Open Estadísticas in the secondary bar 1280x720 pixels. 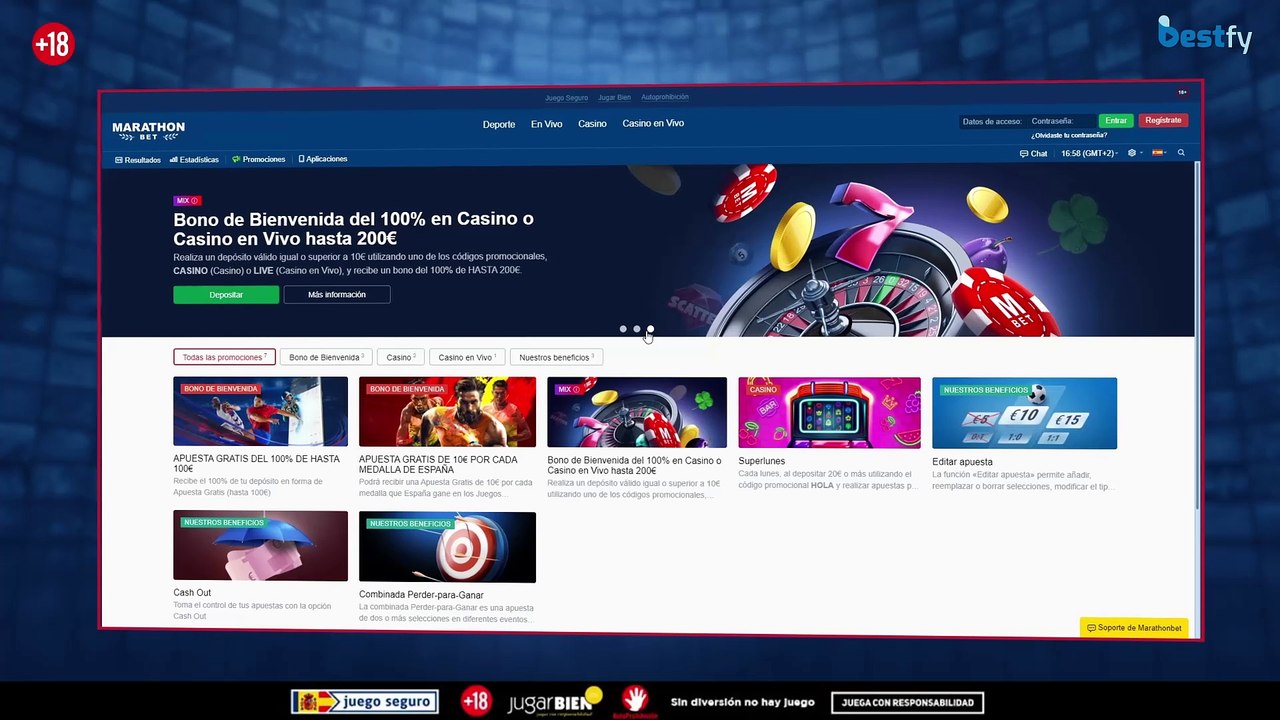pos(194,160)
